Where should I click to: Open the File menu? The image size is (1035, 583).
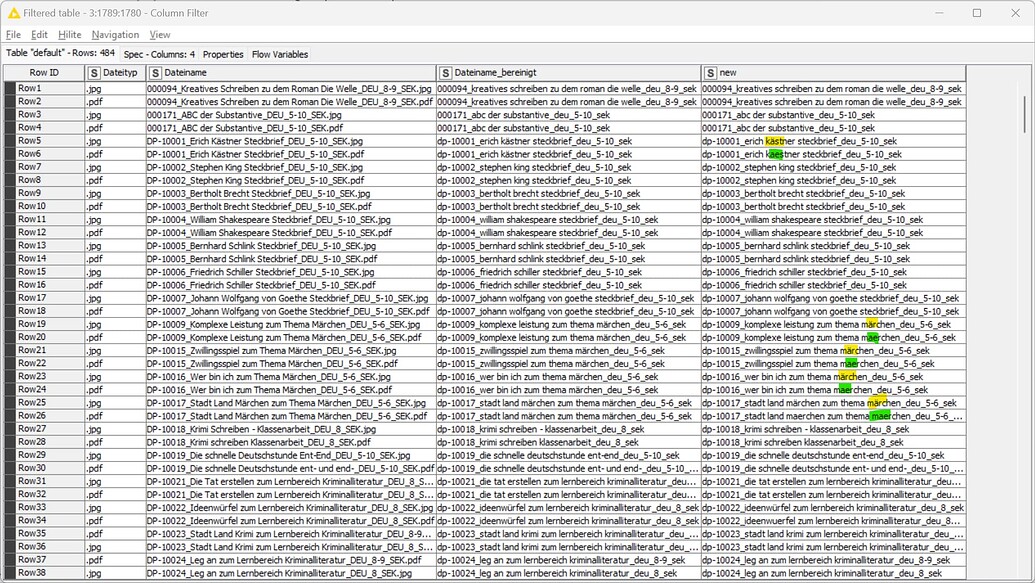tap(14, 33)
